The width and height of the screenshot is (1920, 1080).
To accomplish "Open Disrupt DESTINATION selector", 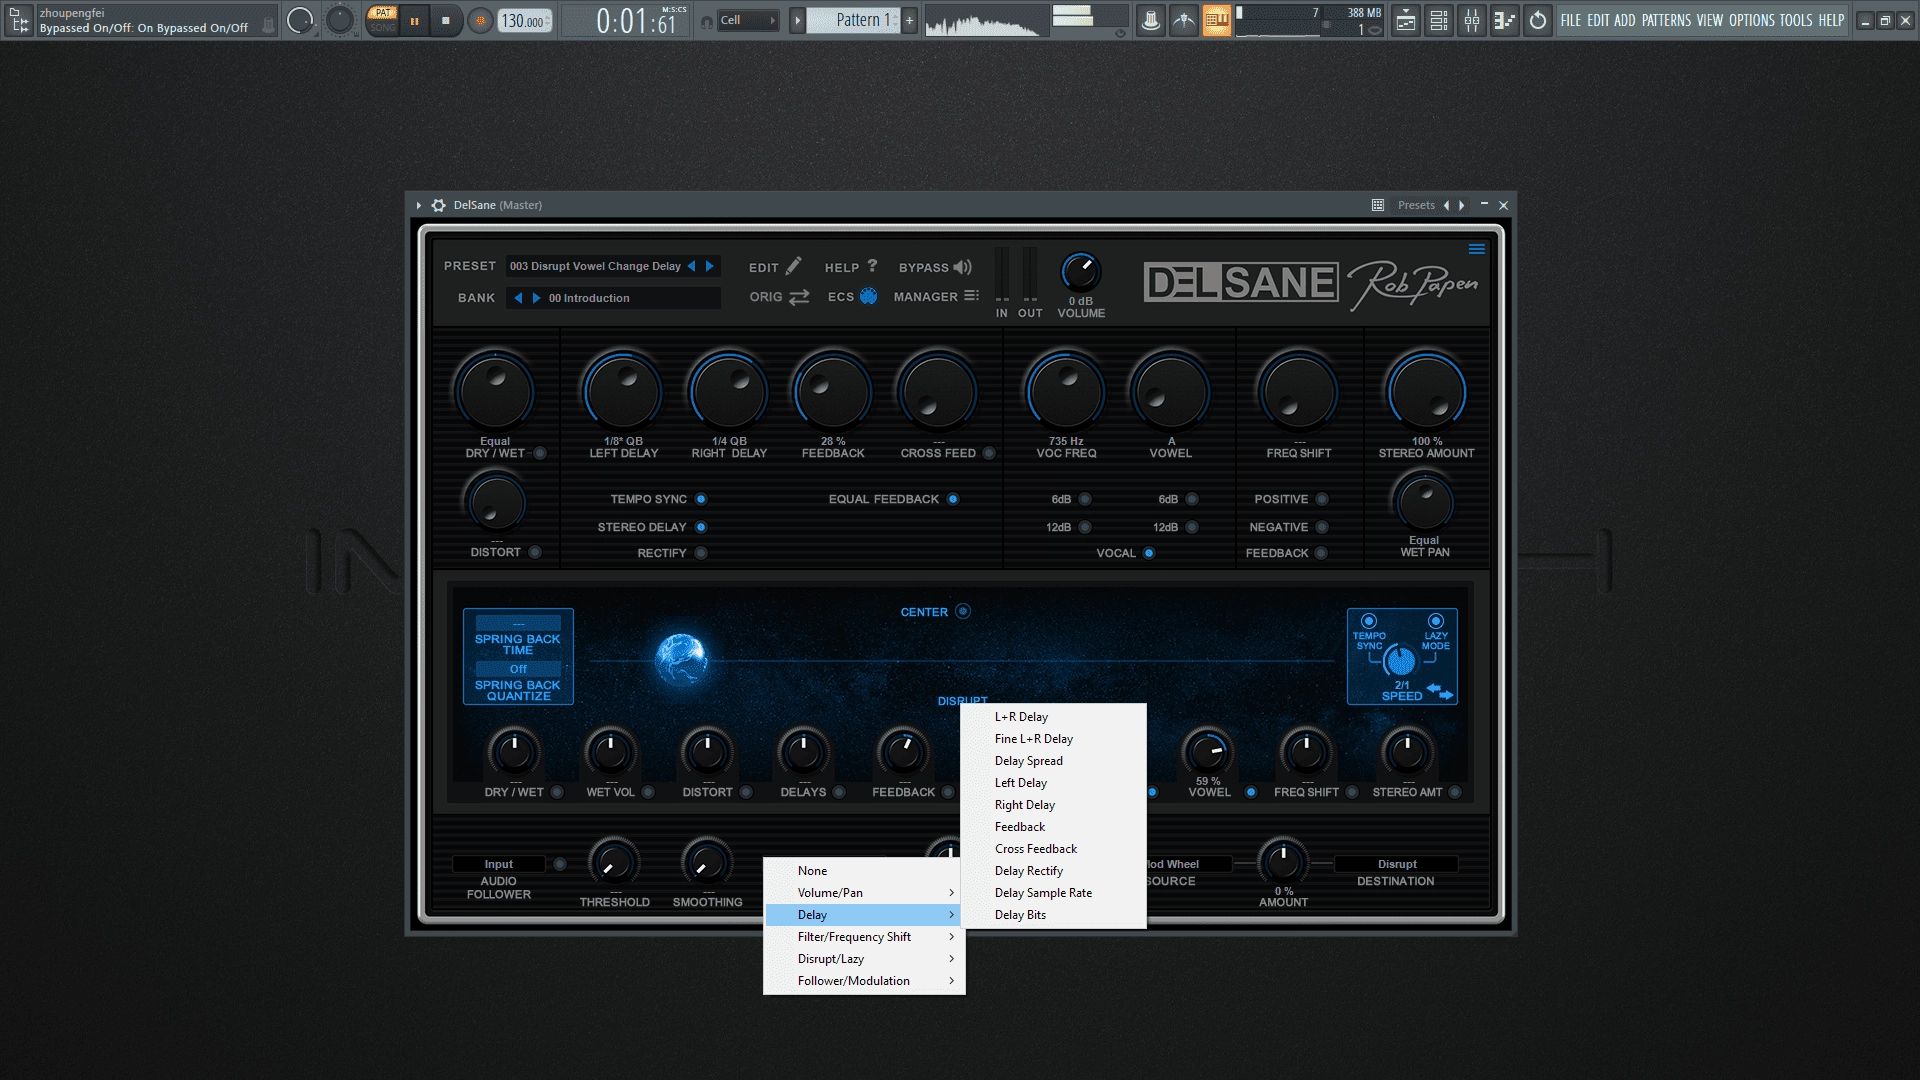I will (1396, 864).
